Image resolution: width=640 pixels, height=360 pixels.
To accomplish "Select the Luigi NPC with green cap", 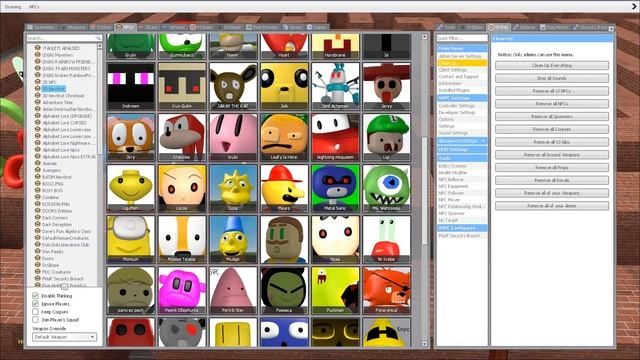I will click(x=387, y=137).
